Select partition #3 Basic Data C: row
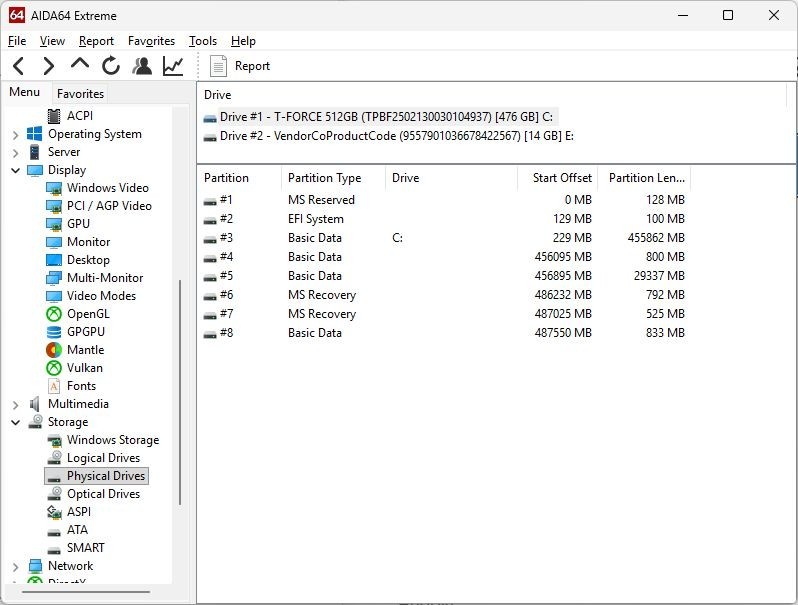Viewport: 798px width, 605px height. tap(444, 238)
